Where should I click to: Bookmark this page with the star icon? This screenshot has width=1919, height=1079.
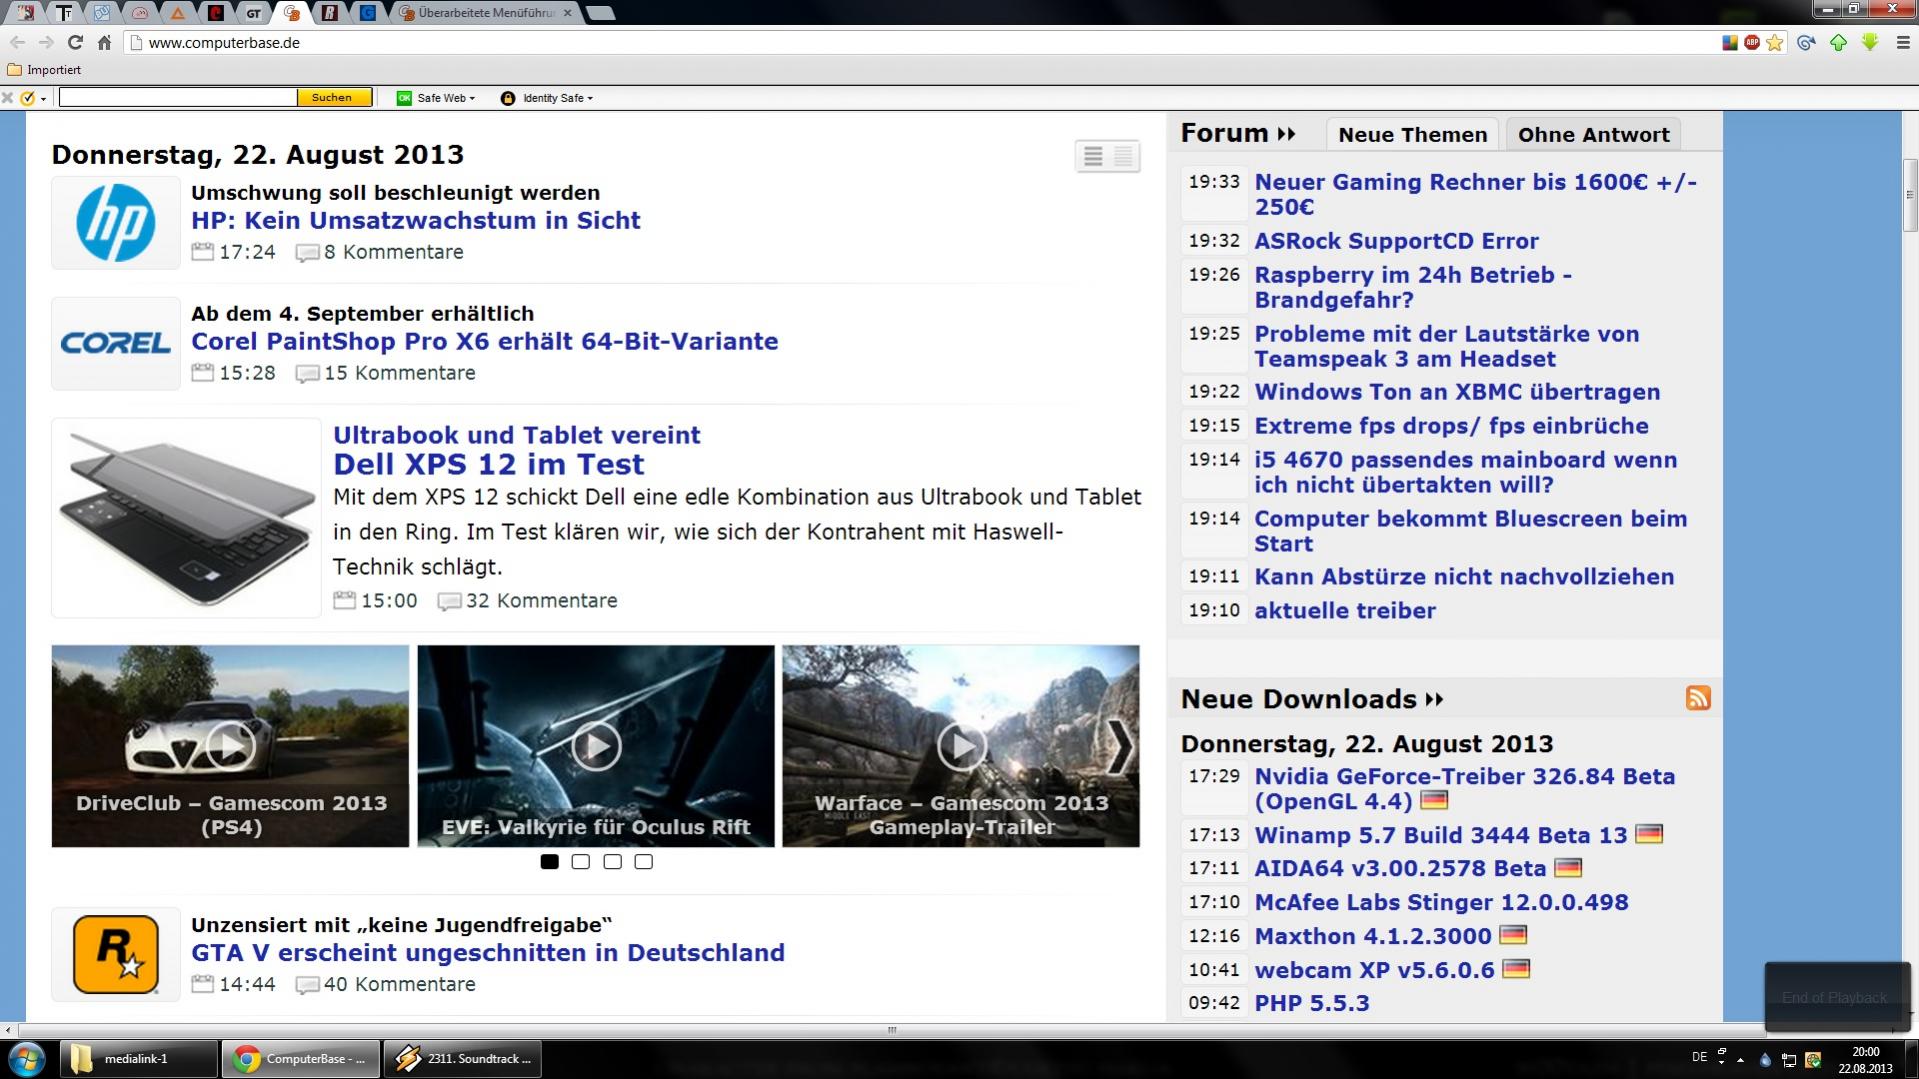pos(1775,42)
